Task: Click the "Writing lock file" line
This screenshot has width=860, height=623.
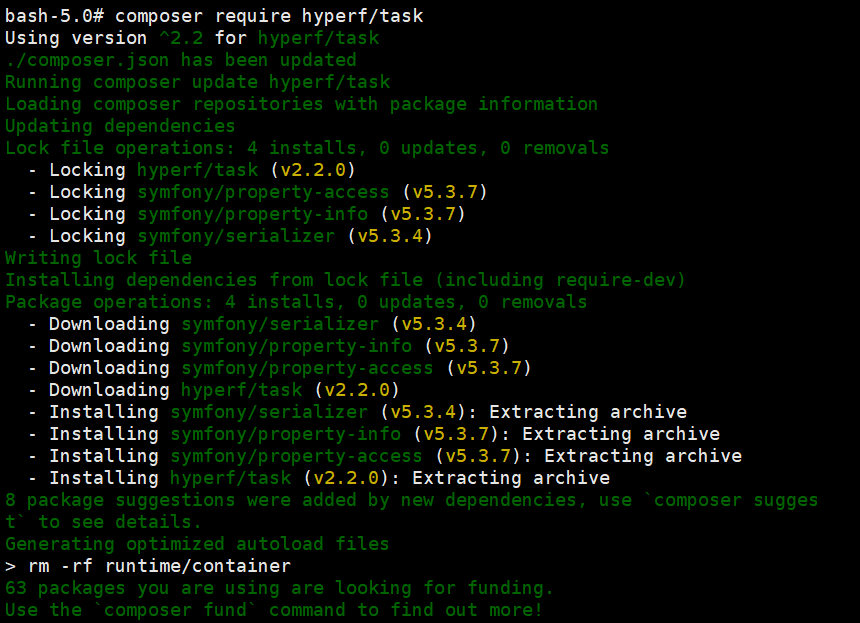Action: [98, 258]
